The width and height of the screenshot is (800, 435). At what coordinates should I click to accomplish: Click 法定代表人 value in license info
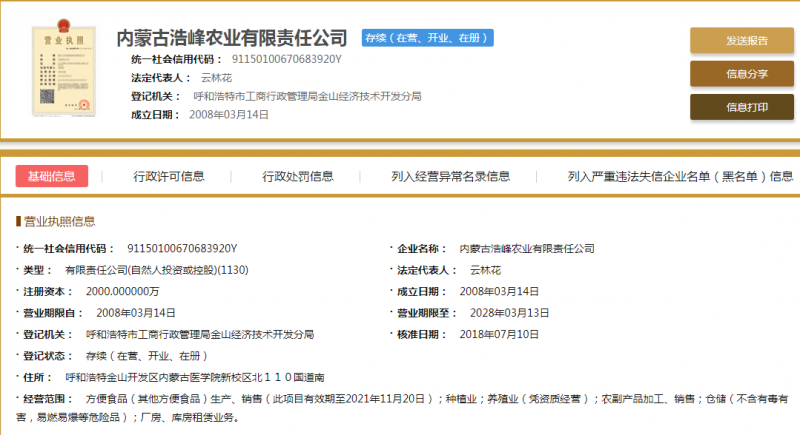(x=485, y=270)
